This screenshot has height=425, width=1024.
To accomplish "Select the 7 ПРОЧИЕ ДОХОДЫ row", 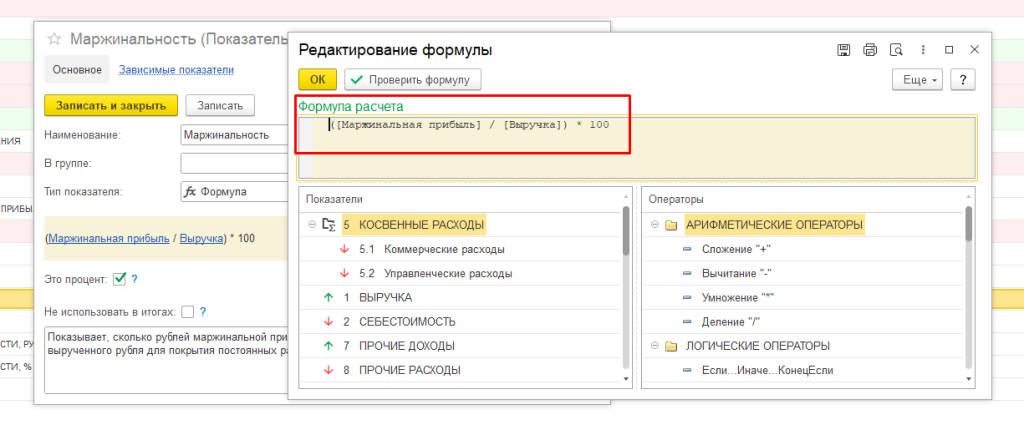I will [460, 346].
